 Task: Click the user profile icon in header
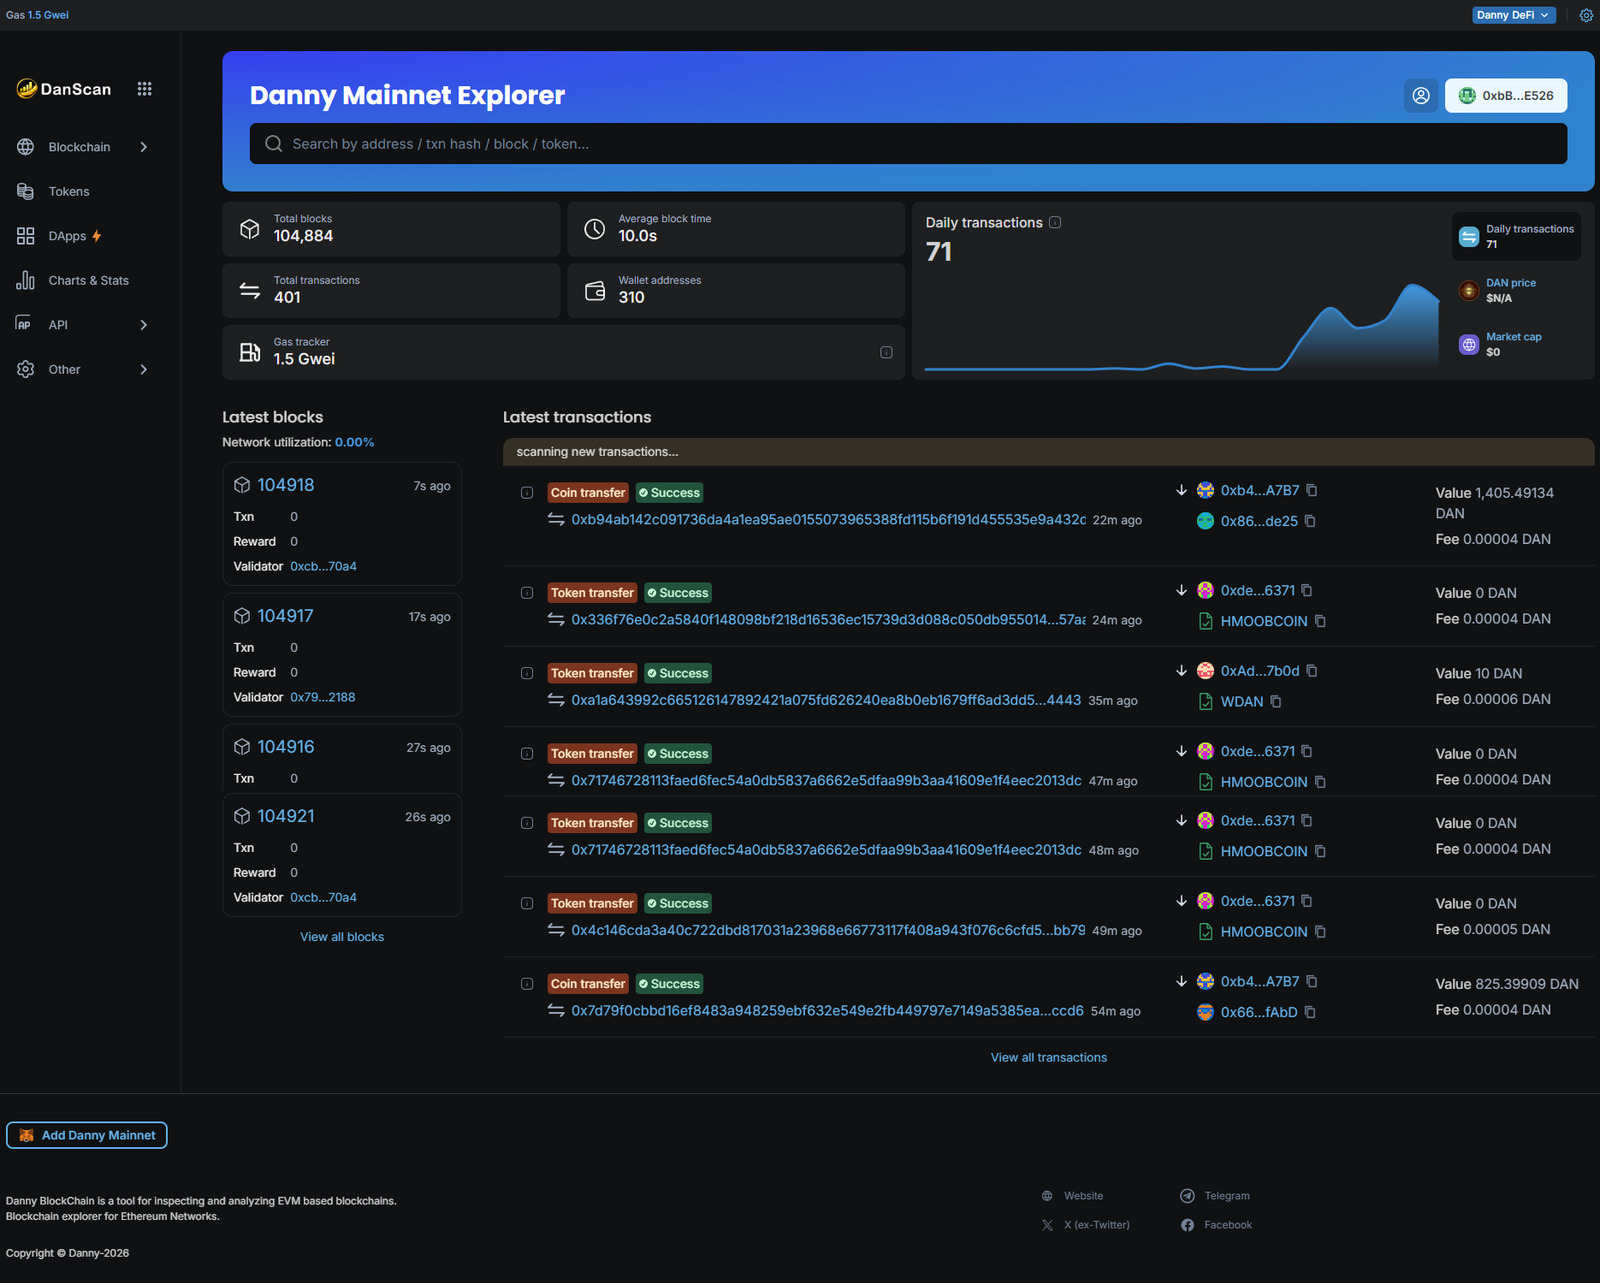[x=1420, y=96]
